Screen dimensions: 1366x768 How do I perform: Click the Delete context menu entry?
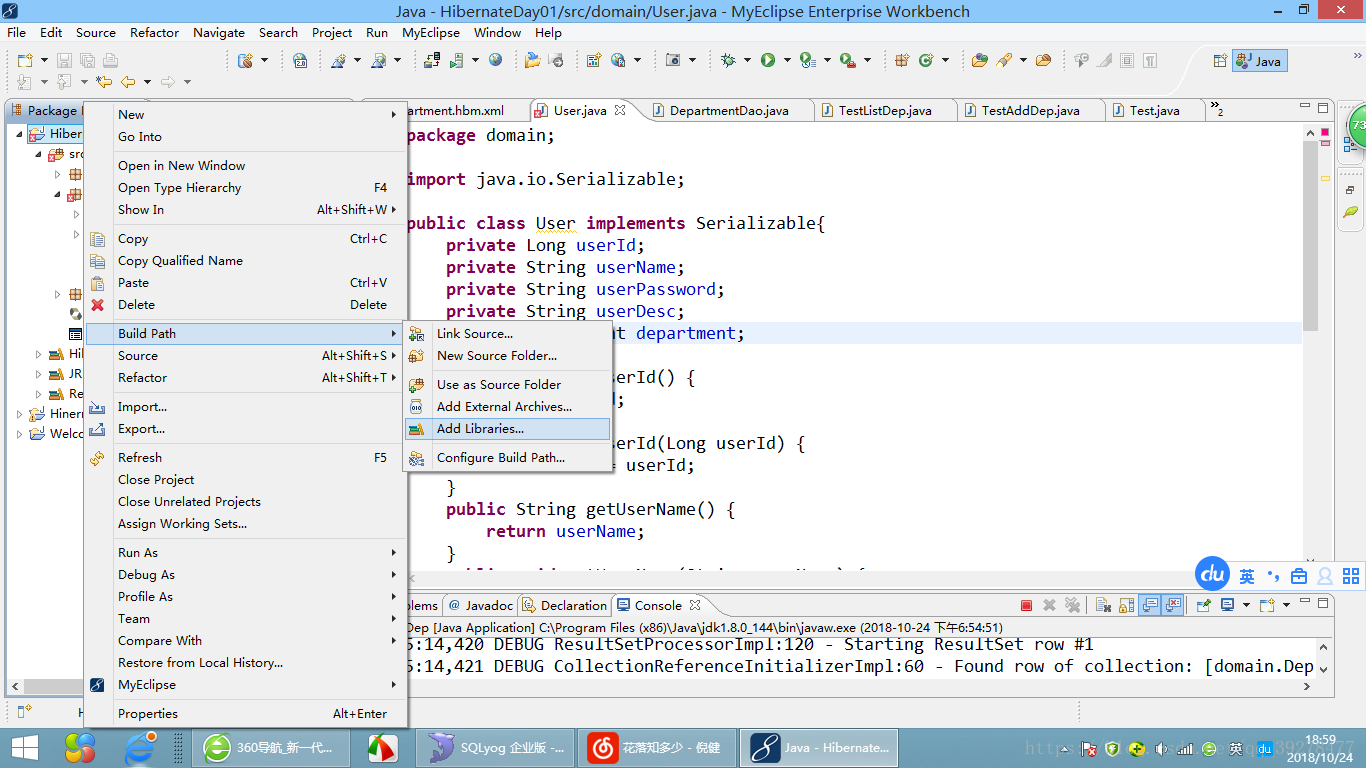tap(245, 305)
